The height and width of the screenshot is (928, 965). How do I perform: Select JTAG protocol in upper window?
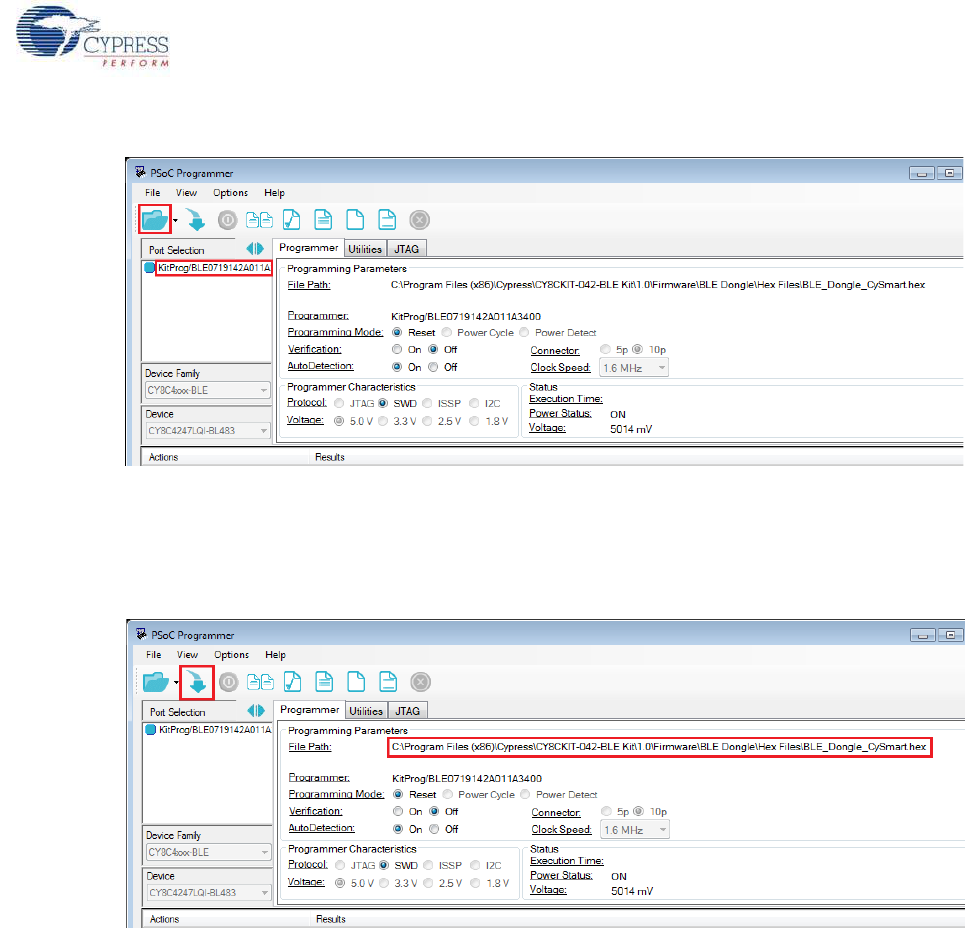[339, 403]
